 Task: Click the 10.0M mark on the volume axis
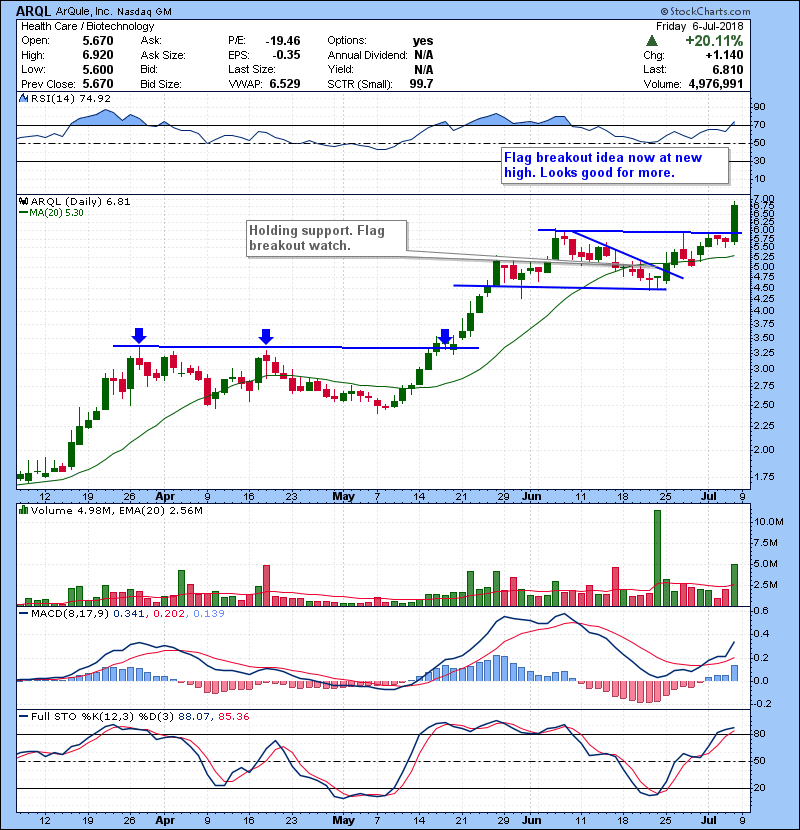pyautogui.click(x=769, y=522)
